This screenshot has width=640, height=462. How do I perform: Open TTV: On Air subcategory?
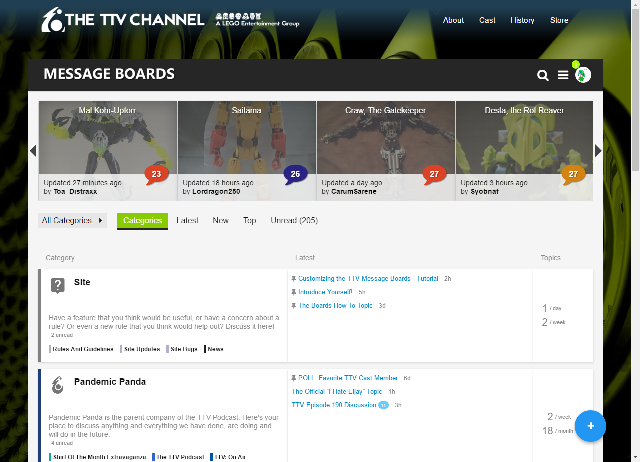230,457
